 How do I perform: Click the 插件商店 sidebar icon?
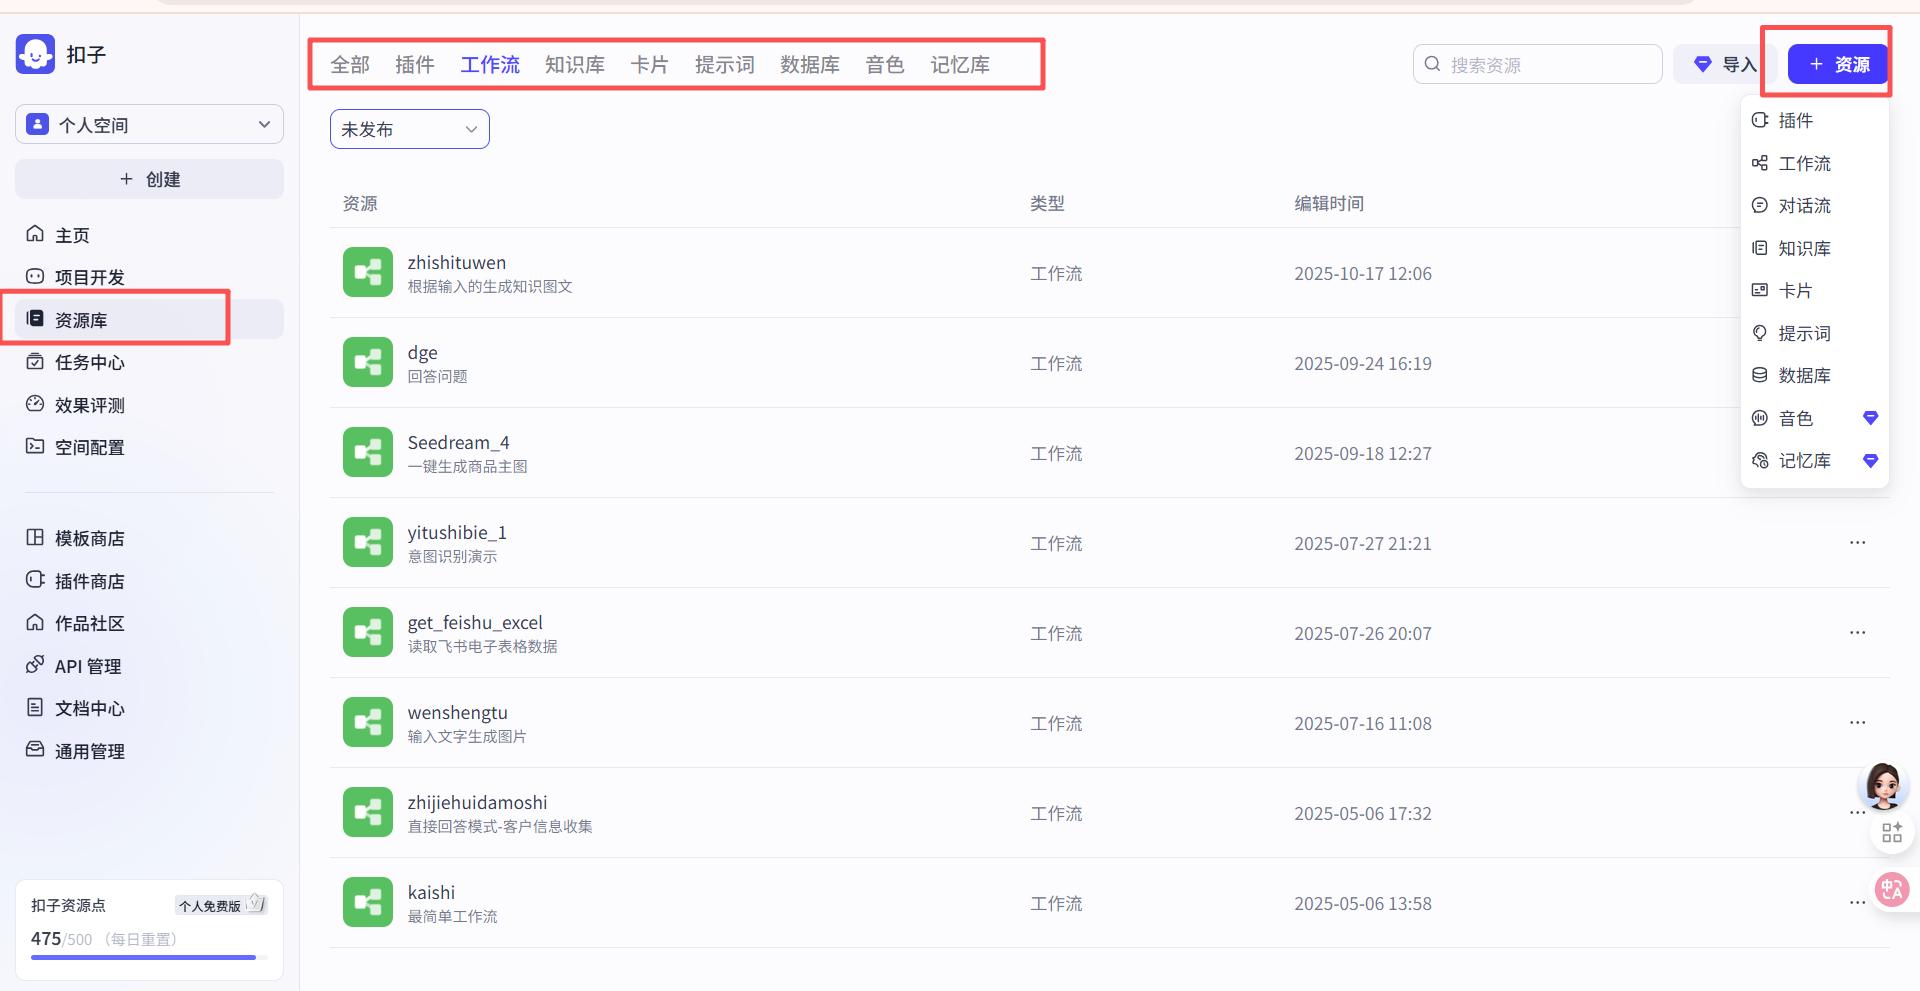pyautogui.click(x=35, y=580)
